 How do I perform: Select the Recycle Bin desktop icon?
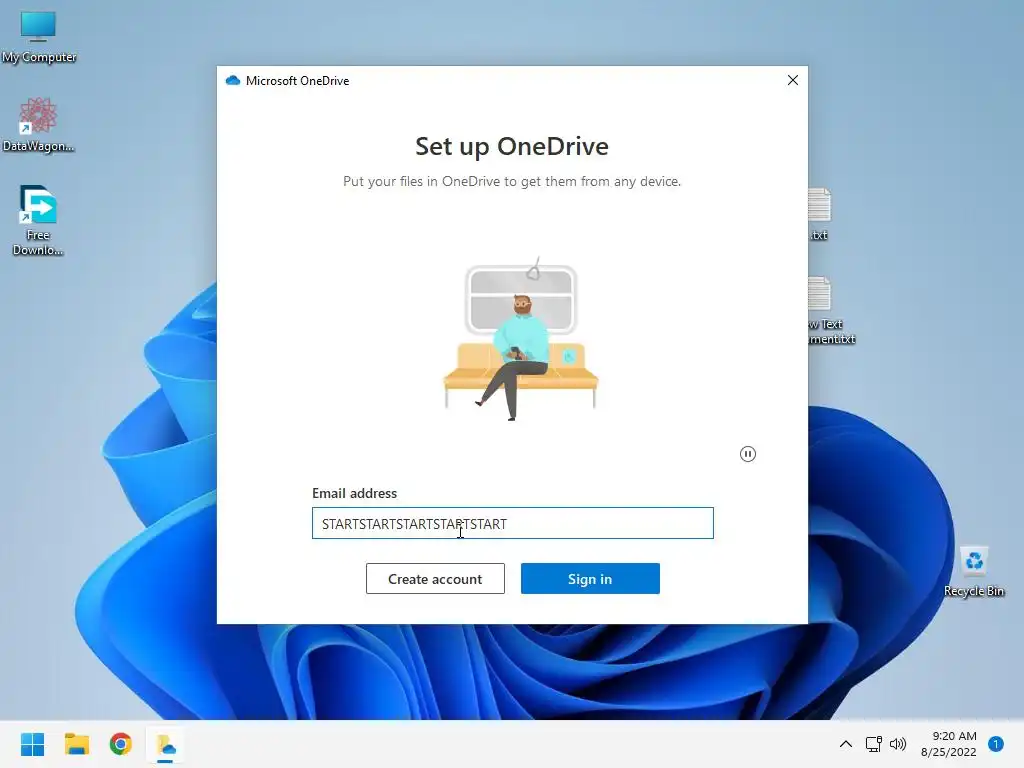pos(974,571)
